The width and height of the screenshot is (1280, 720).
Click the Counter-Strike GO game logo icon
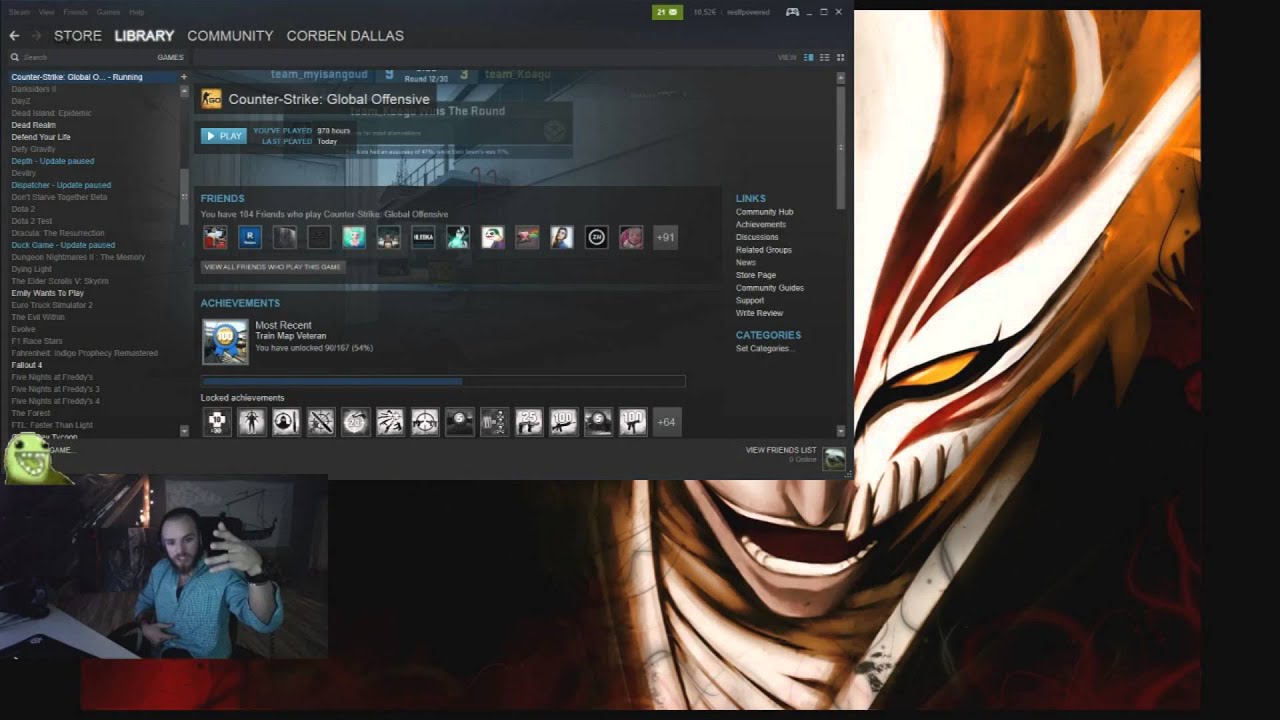[211, 99]
